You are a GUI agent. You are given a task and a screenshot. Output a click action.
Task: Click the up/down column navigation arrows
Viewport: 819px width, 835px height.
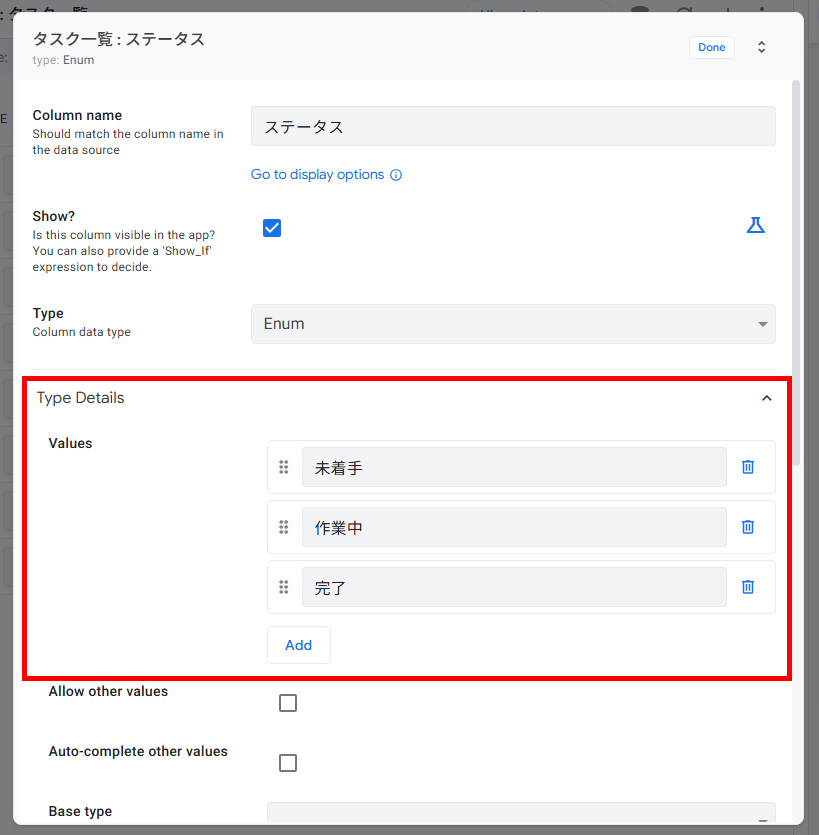(x=761, y=47)
